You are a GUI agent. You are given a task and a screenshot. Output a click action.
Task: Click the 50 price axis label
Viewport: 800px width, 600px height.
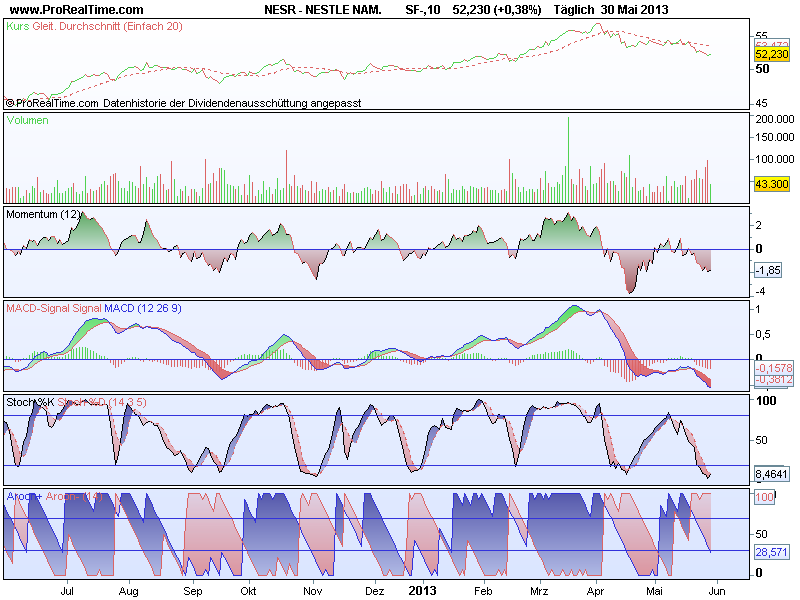tap(762, 69)
